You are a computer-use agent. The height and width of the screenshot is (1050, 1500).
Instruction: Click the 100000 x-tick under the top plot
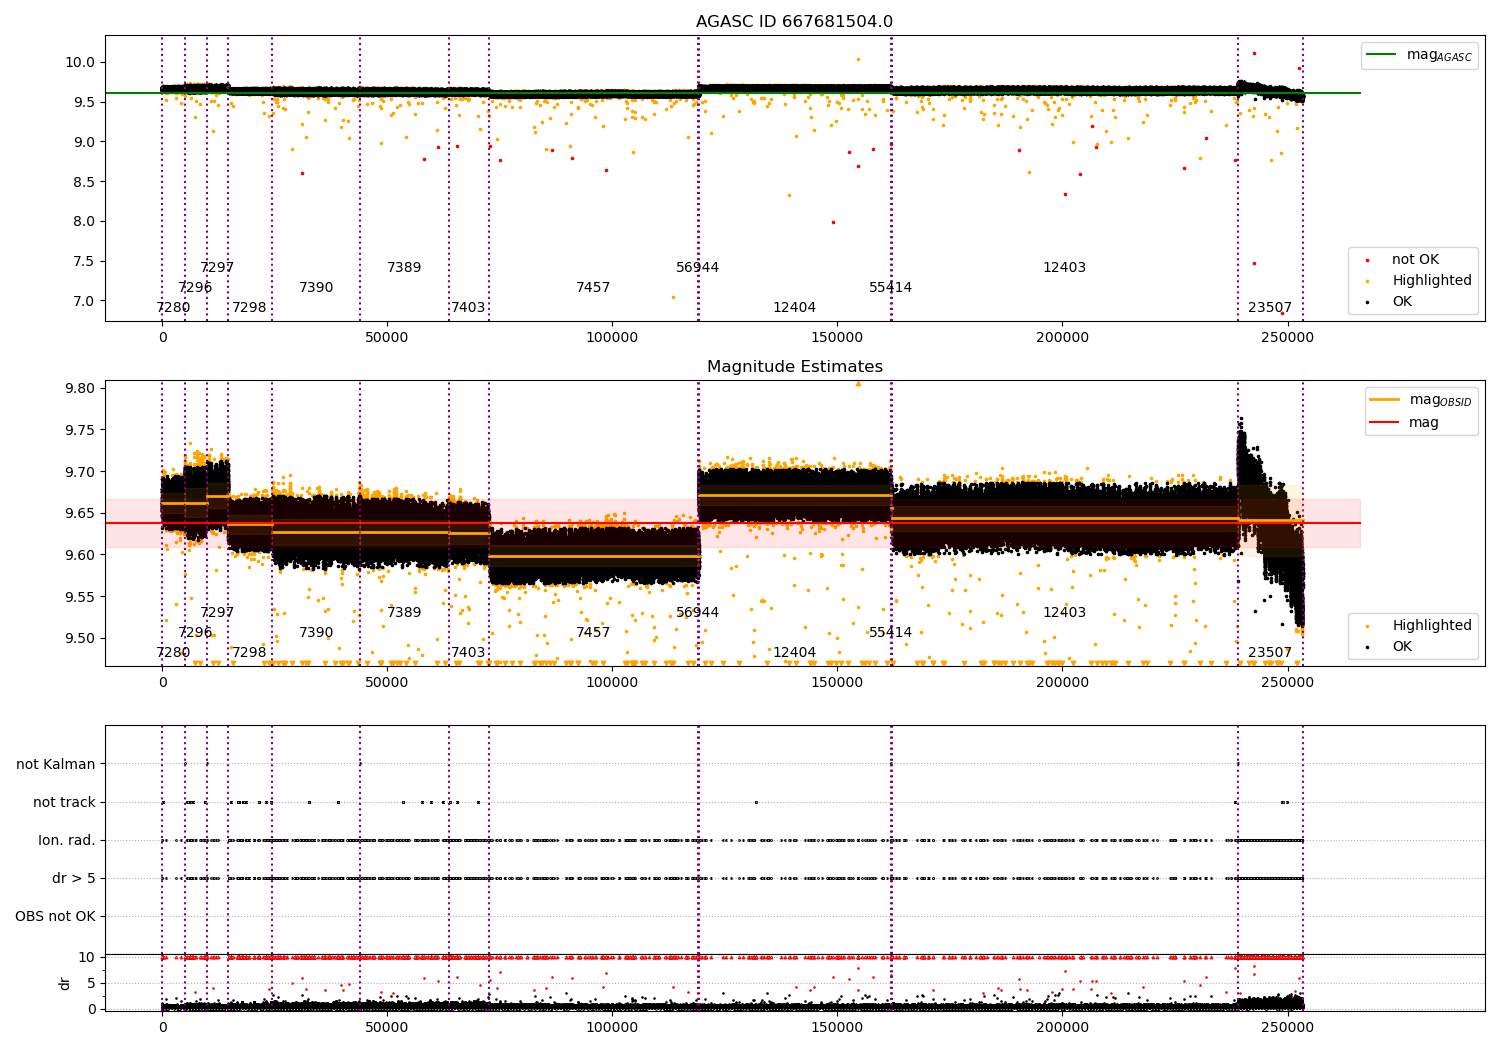(612, 337)
